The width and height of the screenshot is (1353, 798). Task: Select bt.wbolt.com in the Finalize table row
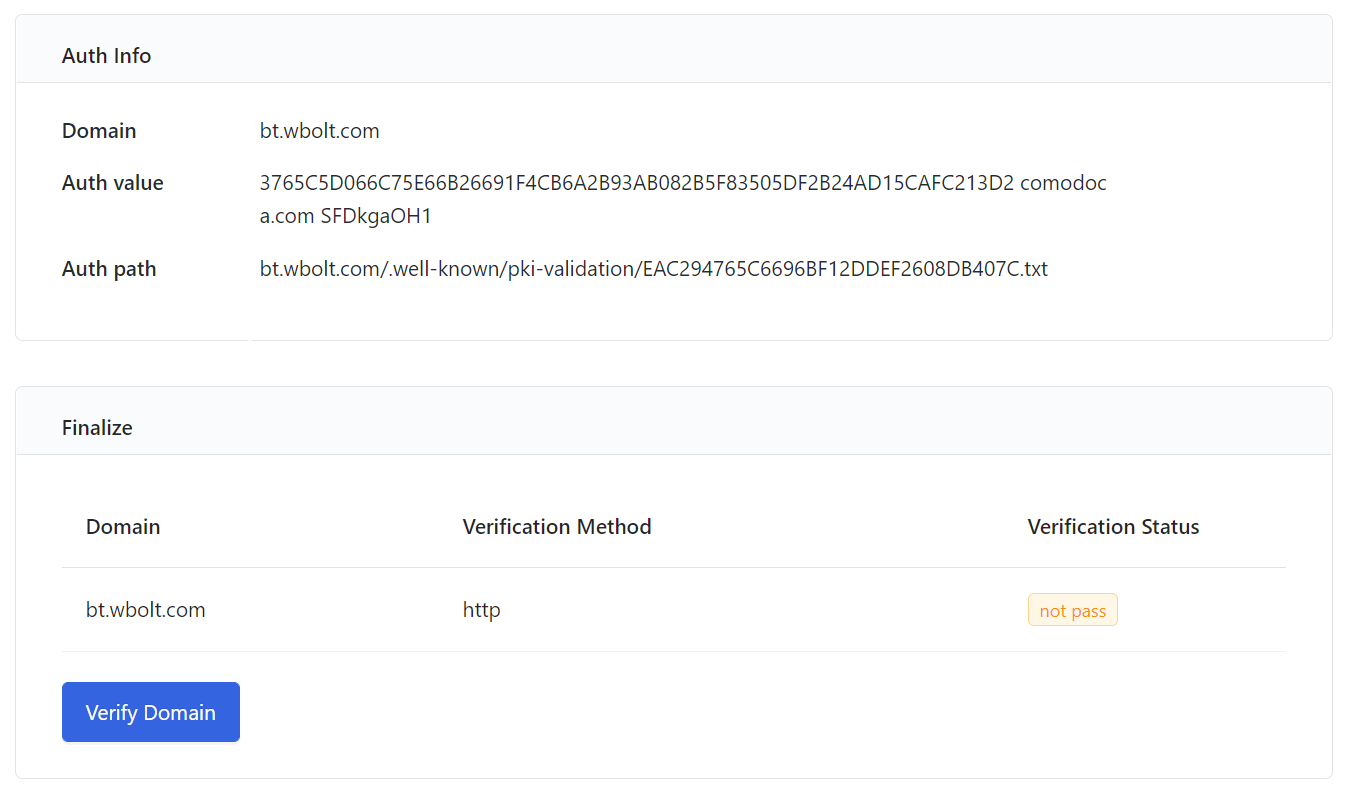point(146,610)
